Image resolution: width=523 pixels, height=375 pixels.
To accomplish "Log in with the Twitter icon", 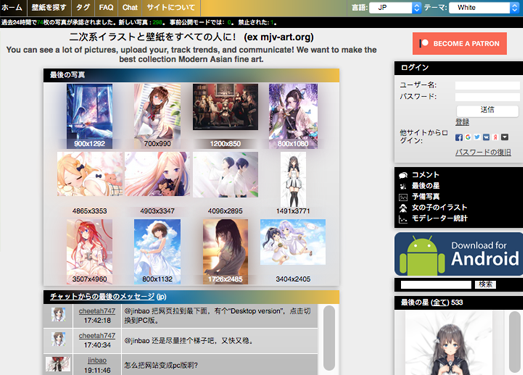I will (477, 137).
